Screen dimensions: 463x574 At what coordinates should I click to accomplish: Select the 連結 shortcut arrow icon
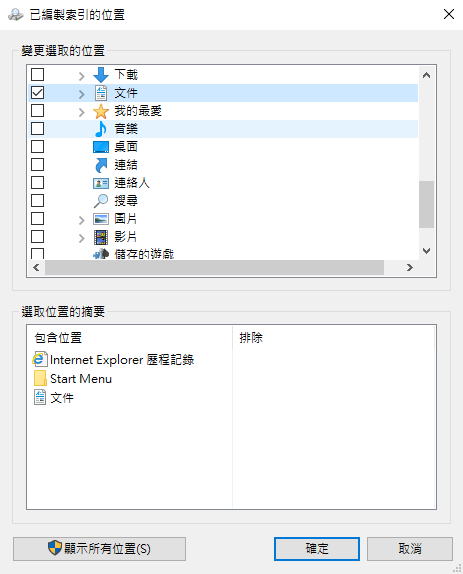coord(101,165)
